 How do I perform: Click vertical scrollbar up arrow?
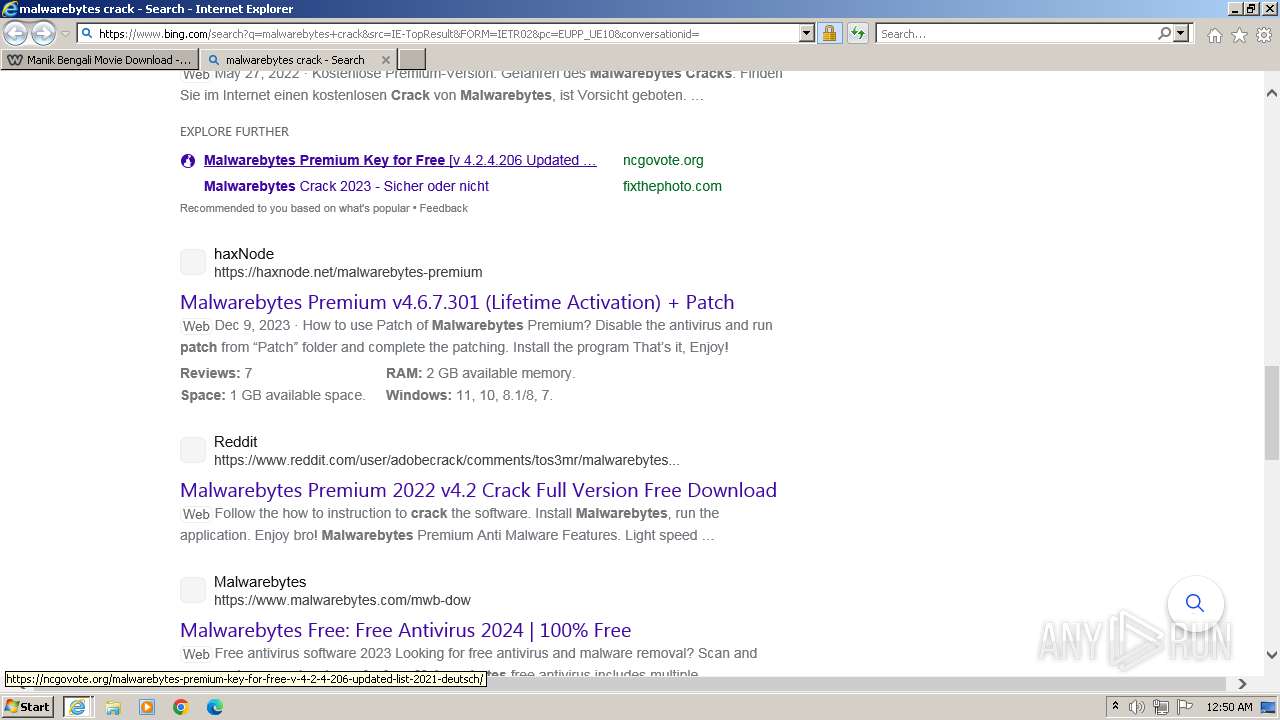pyautogui.click(x=1272, y=93)
